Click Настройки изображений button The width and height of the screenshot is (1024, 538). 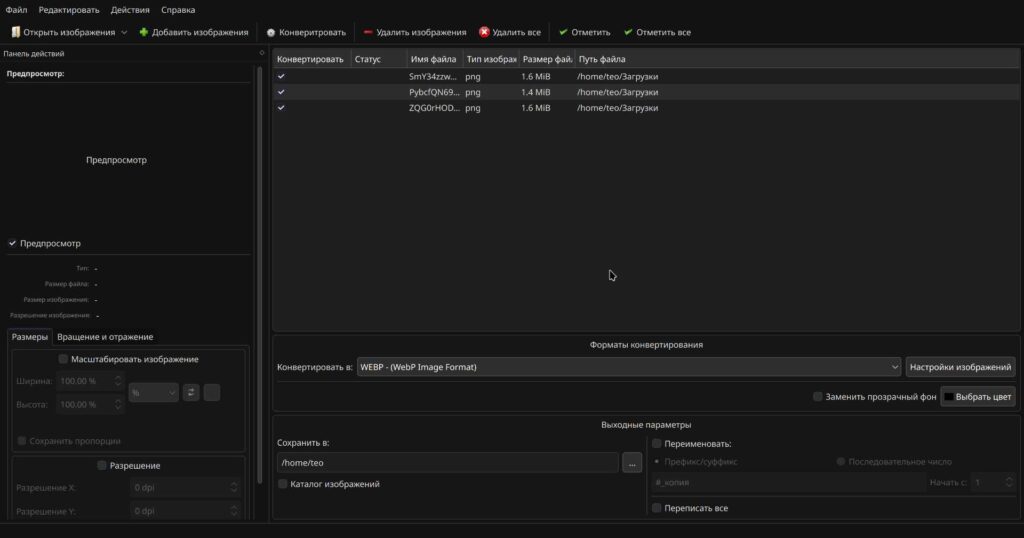coord(960,367)
